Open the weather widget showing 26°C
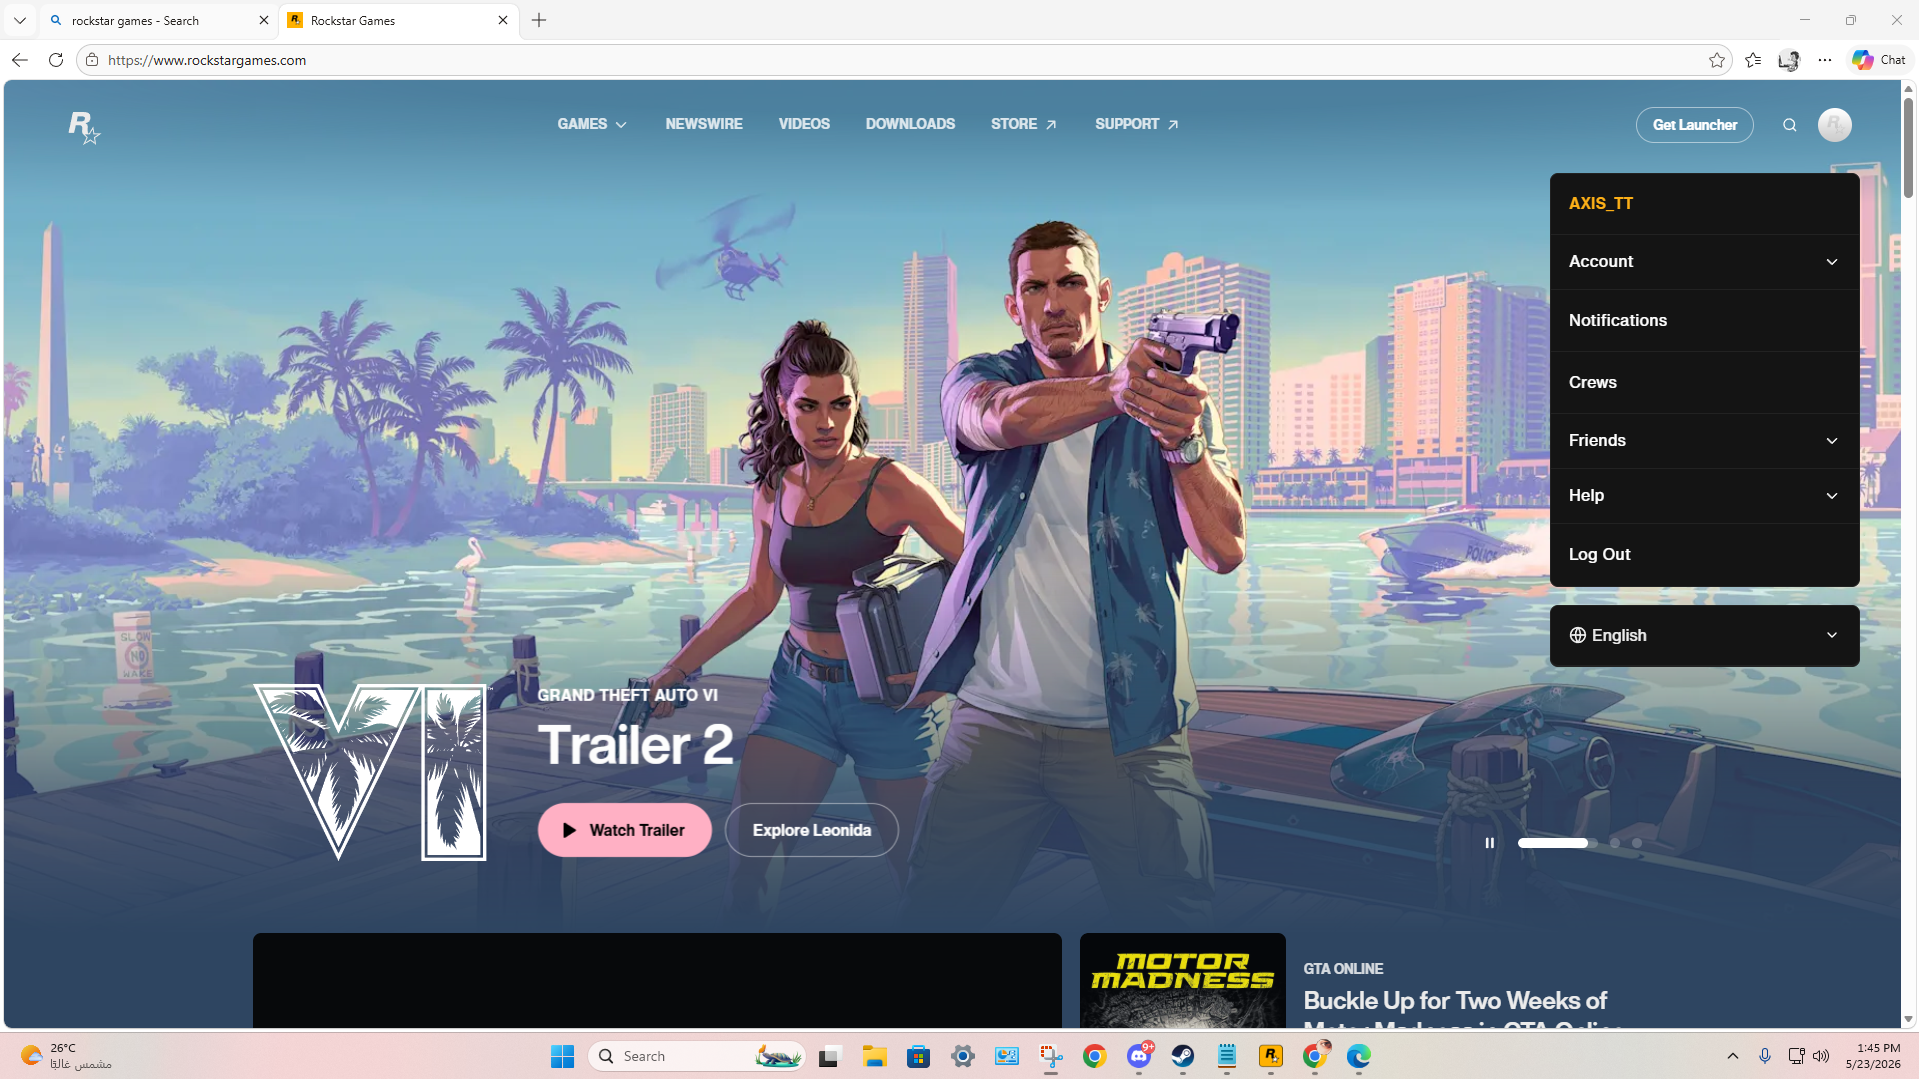This screenshot has height=1079, width=1919. click(x=66, y=1056)
